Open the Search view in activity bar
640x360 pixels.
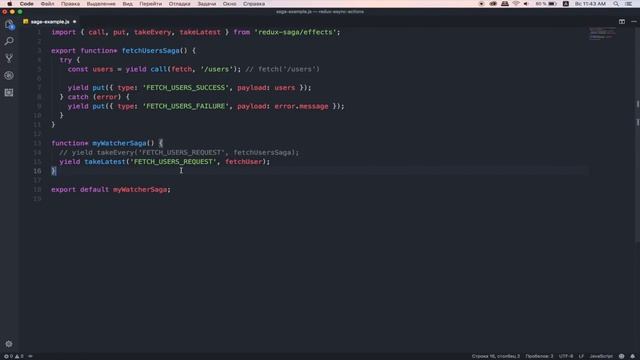(9, 41)
